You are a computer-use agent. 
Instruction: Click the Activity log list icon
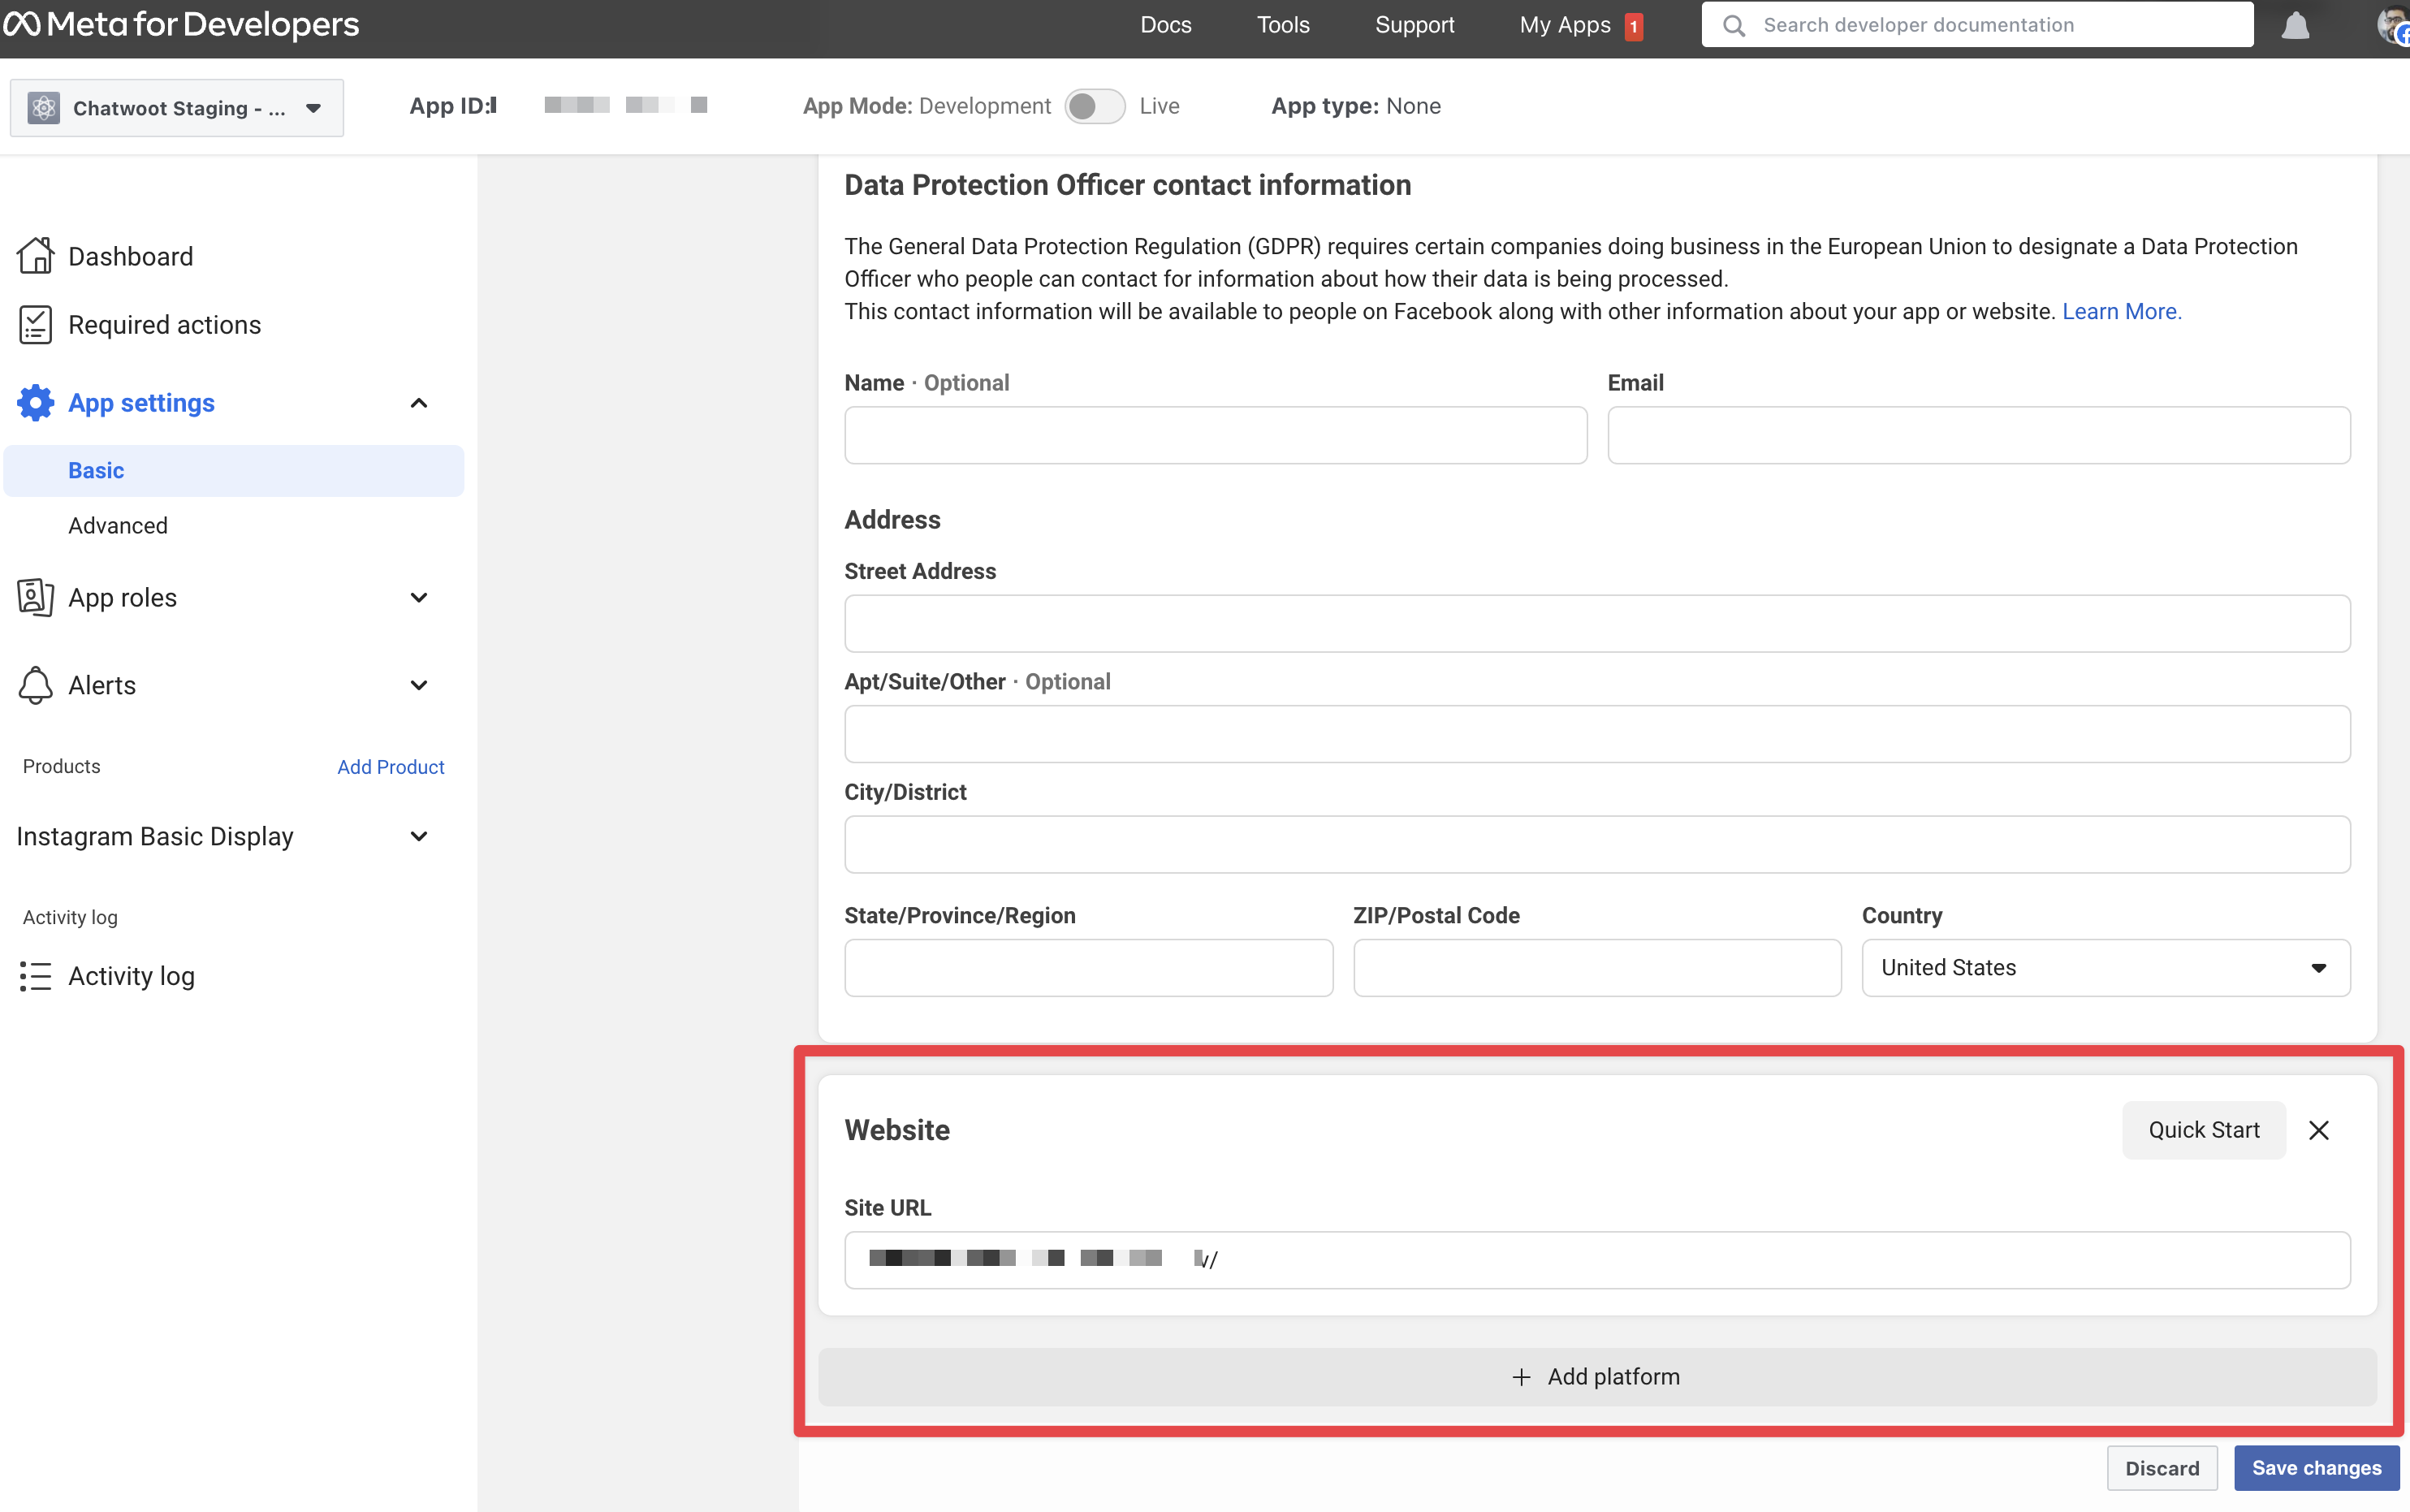[35, 976]
